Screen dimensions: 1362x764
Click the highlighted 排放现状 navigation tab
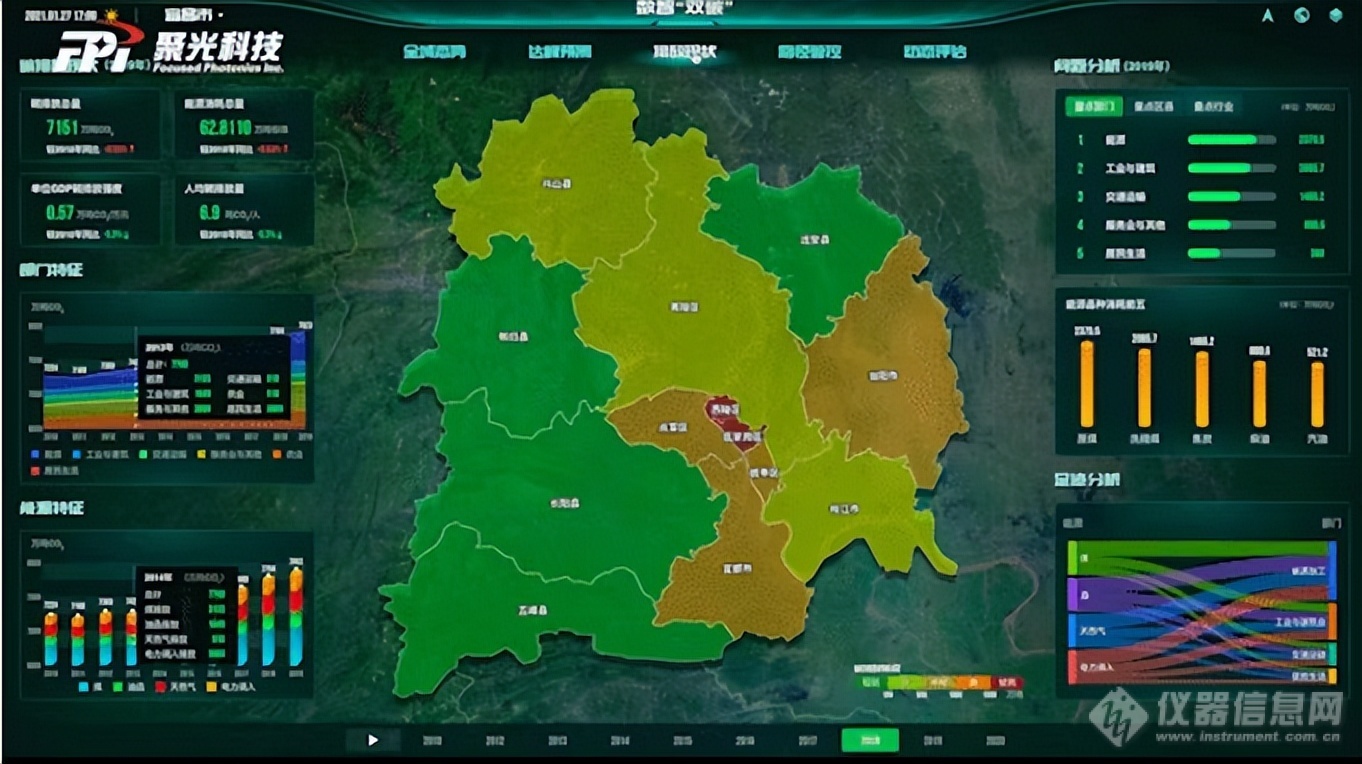click(685, 52)
